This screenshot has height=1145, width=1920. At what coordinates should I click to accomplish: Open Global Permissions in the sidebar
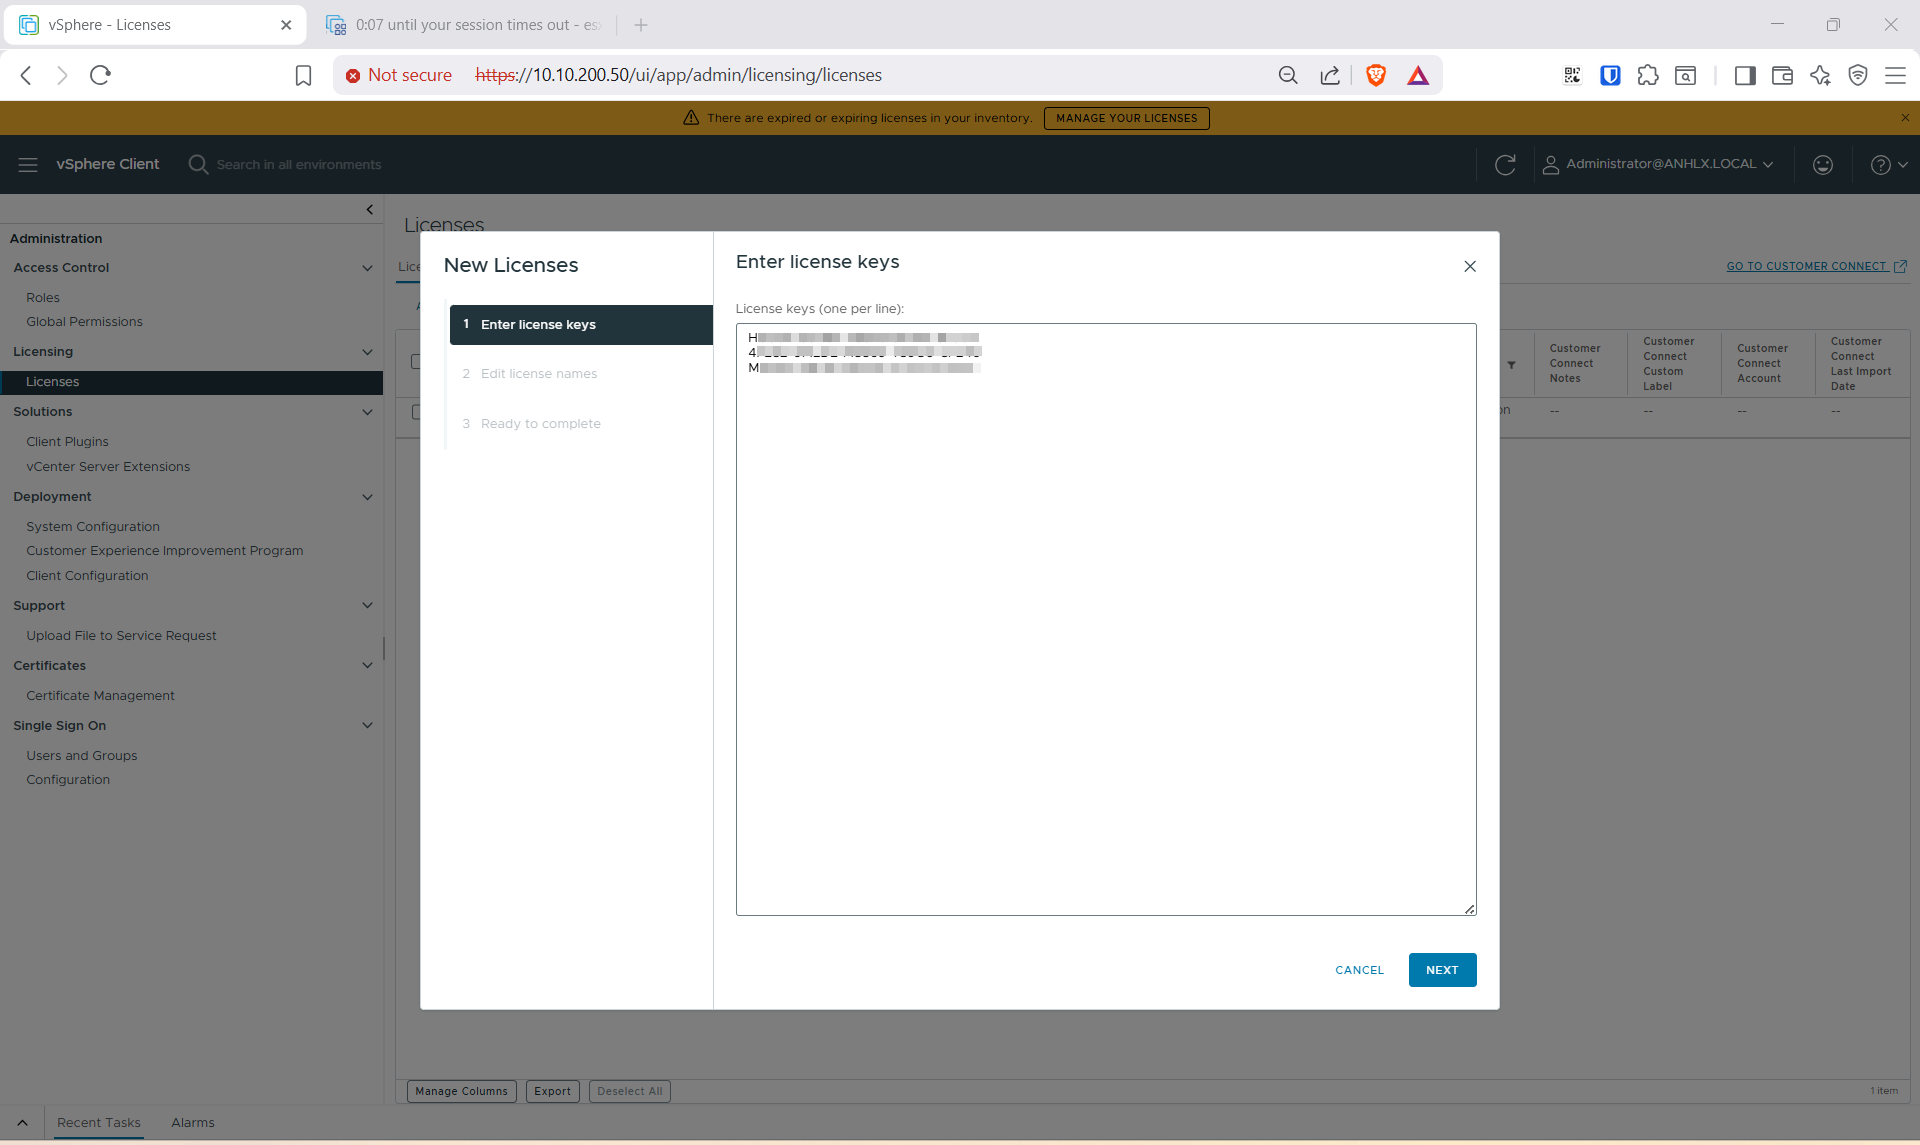[x=84, y=322]
